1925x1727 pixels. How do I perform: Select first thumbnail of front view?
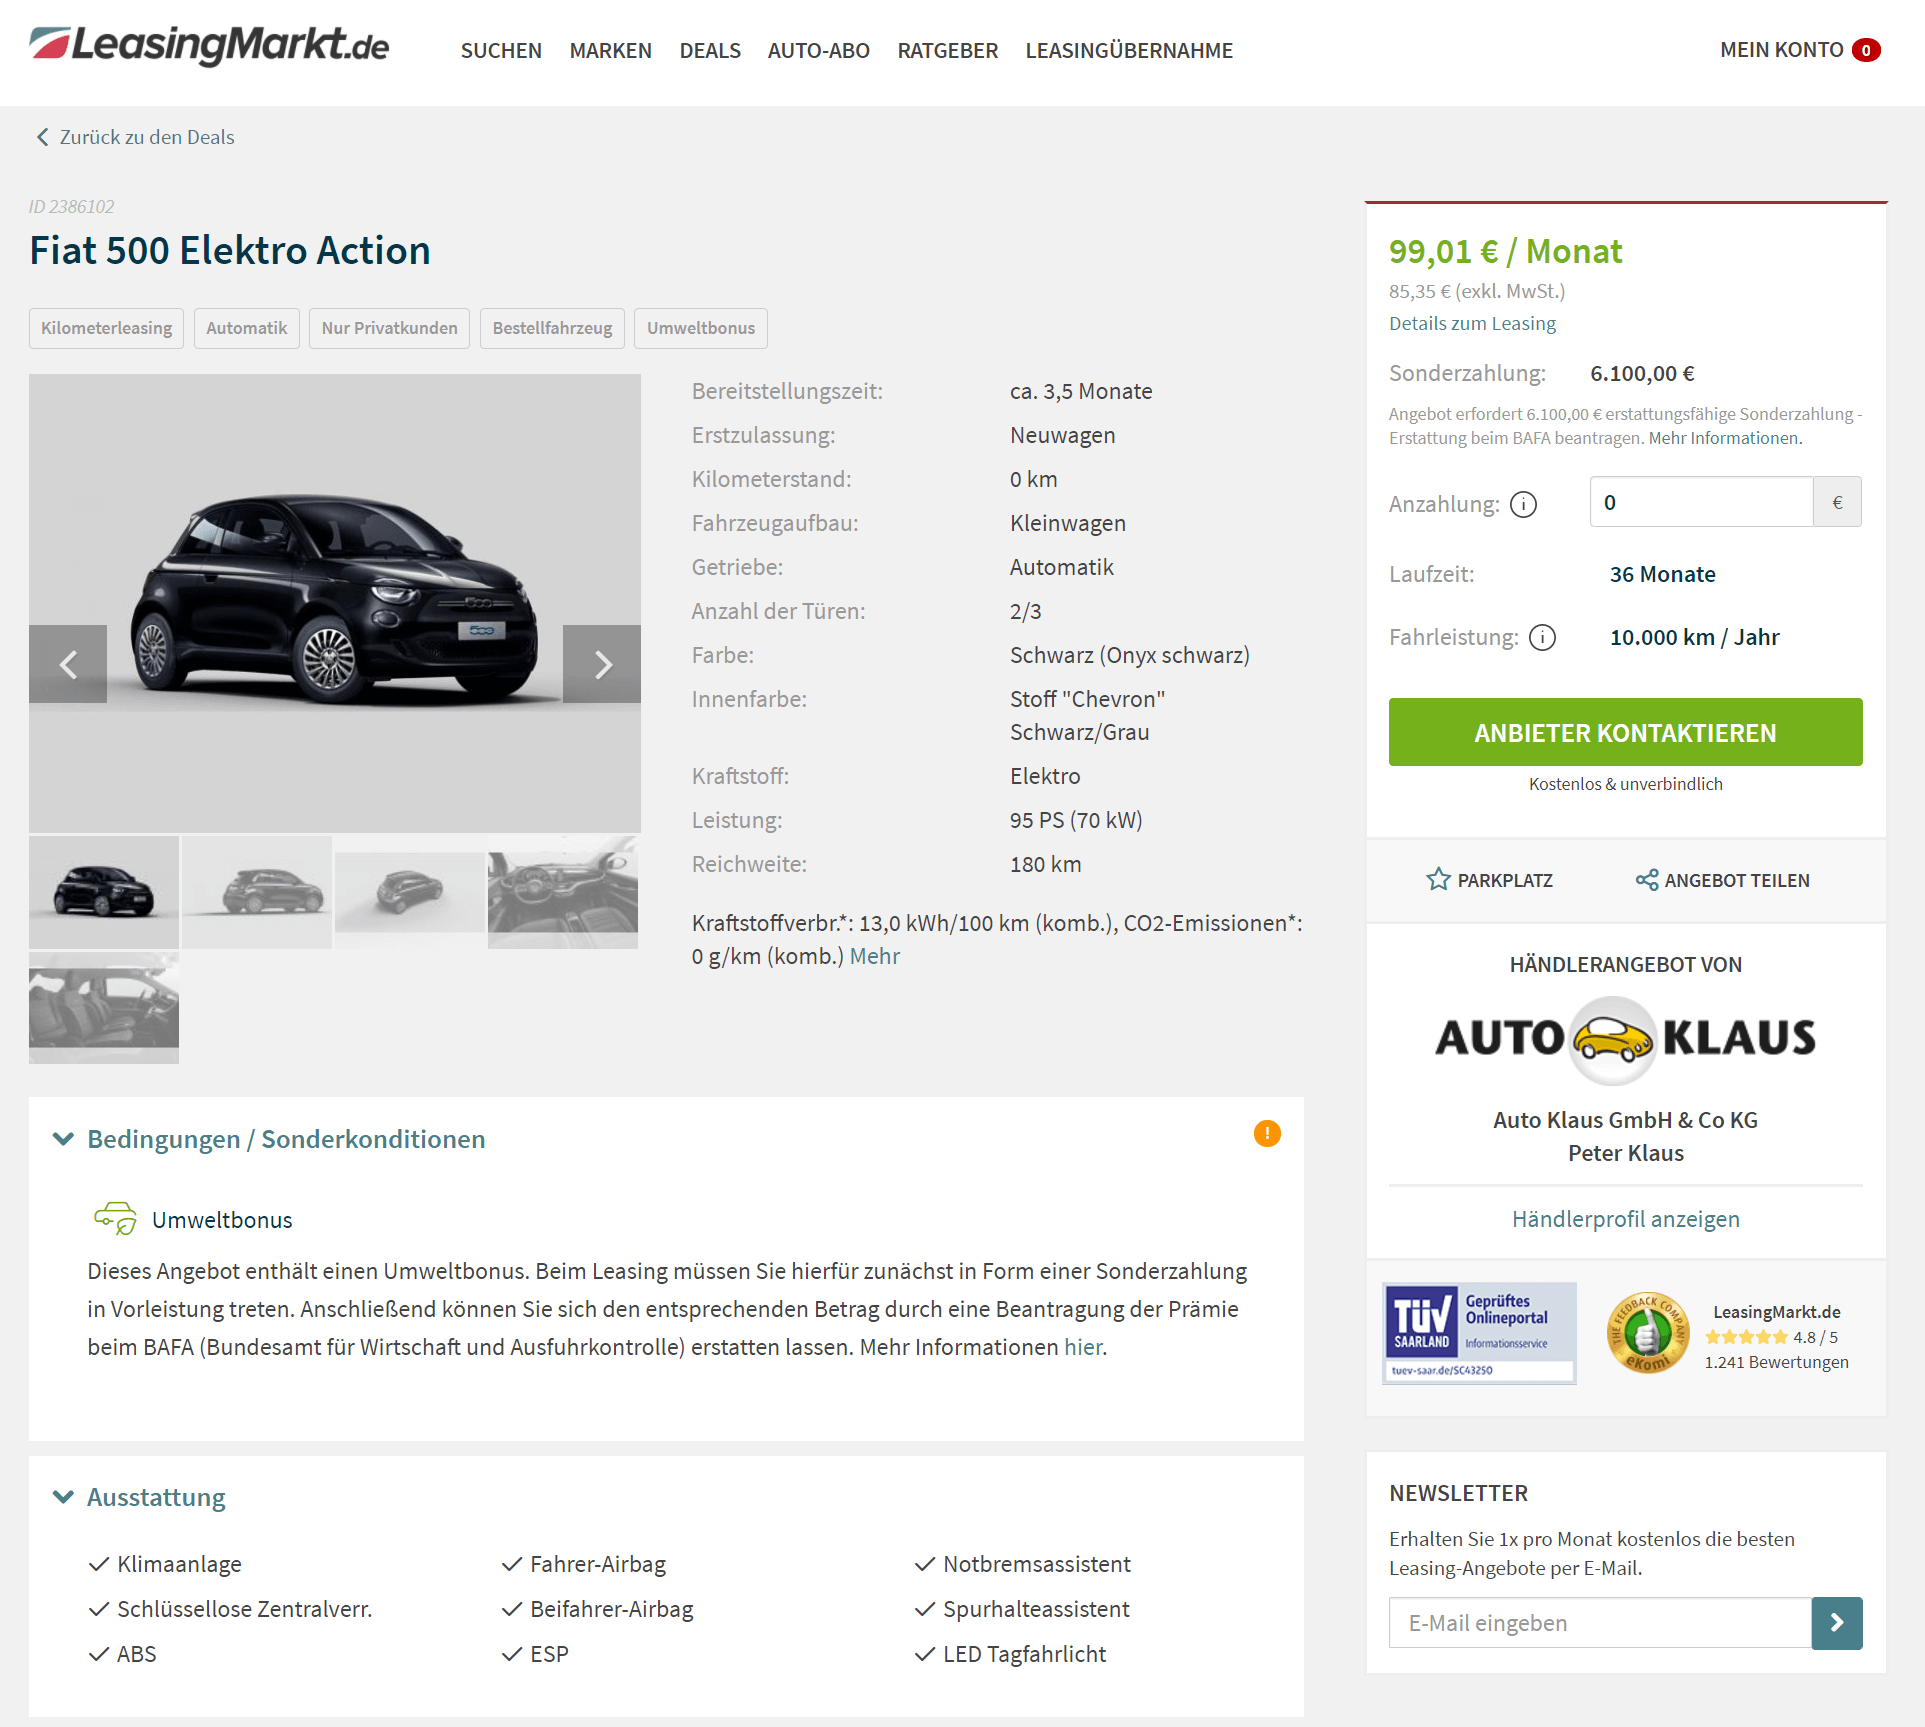[104, 892]
